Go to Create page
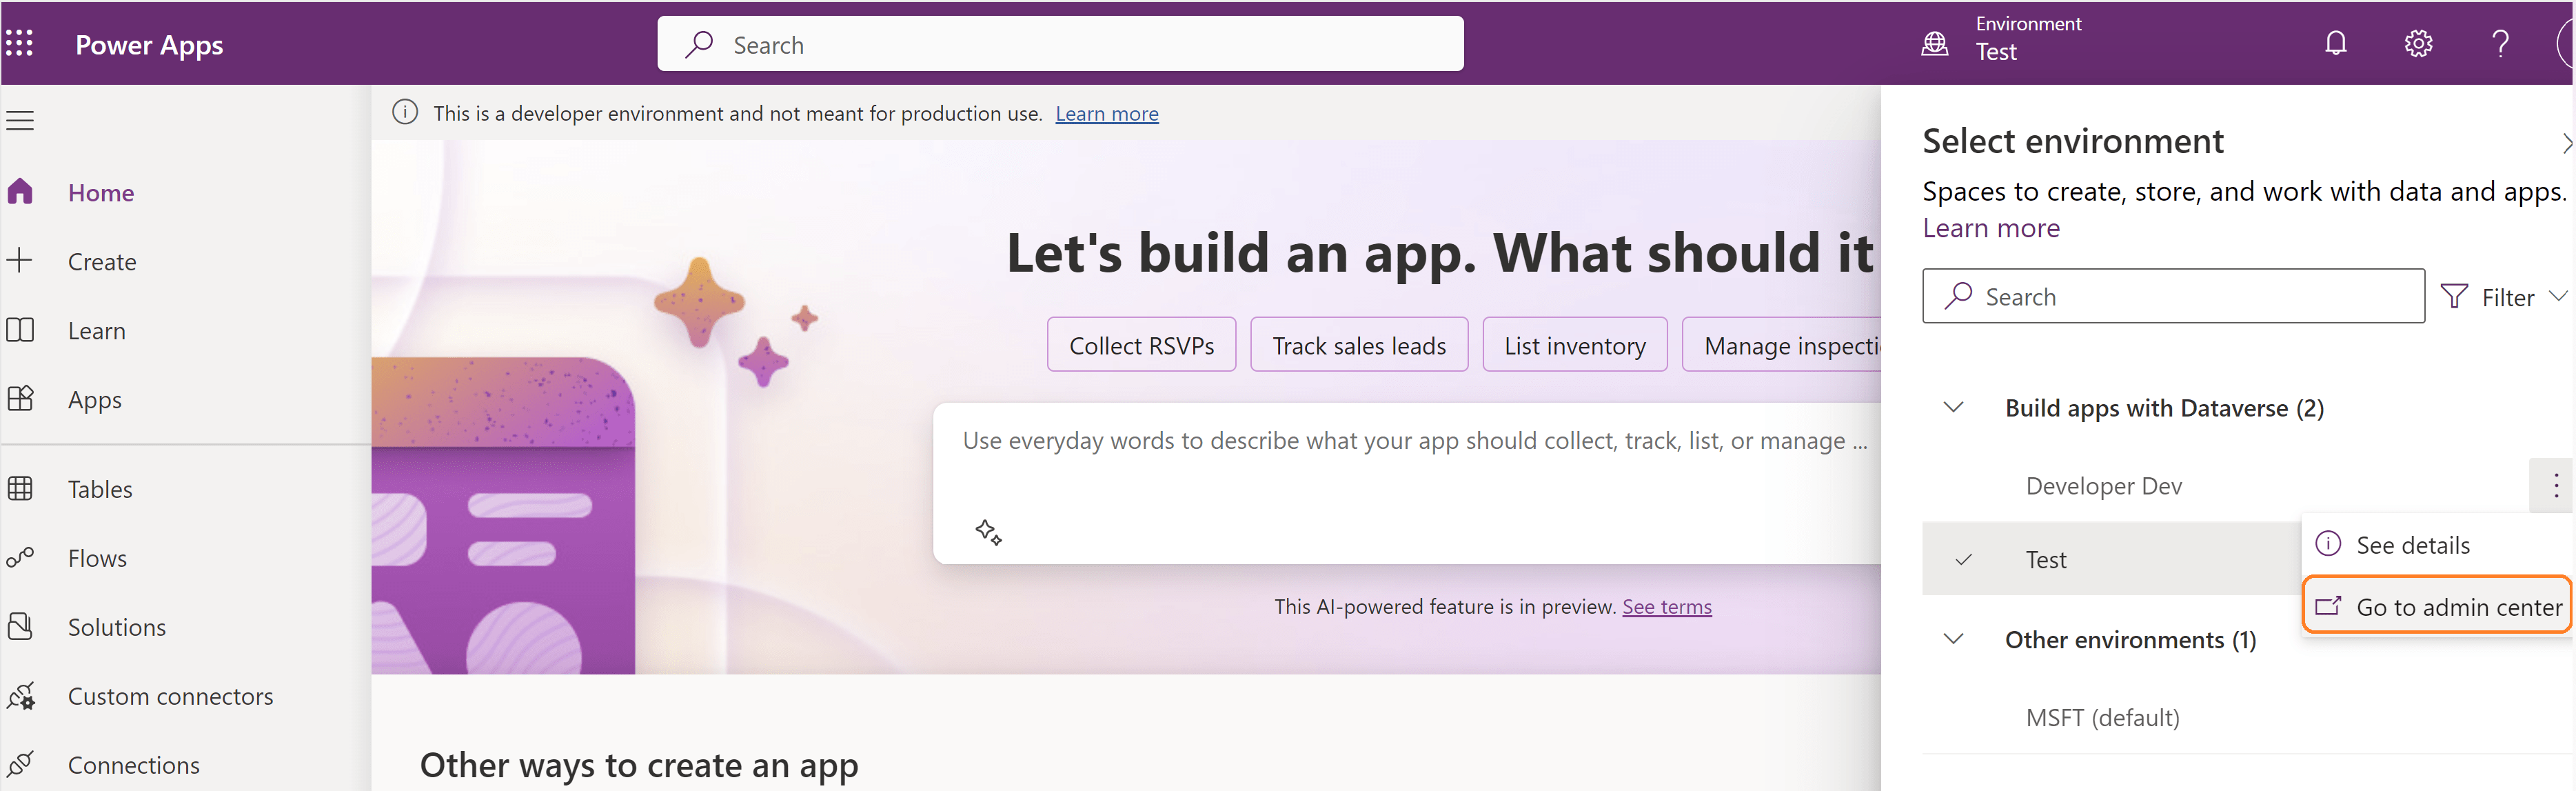Image resolution: width=2576 pixels, height=791 pixels. coord(102,261)
